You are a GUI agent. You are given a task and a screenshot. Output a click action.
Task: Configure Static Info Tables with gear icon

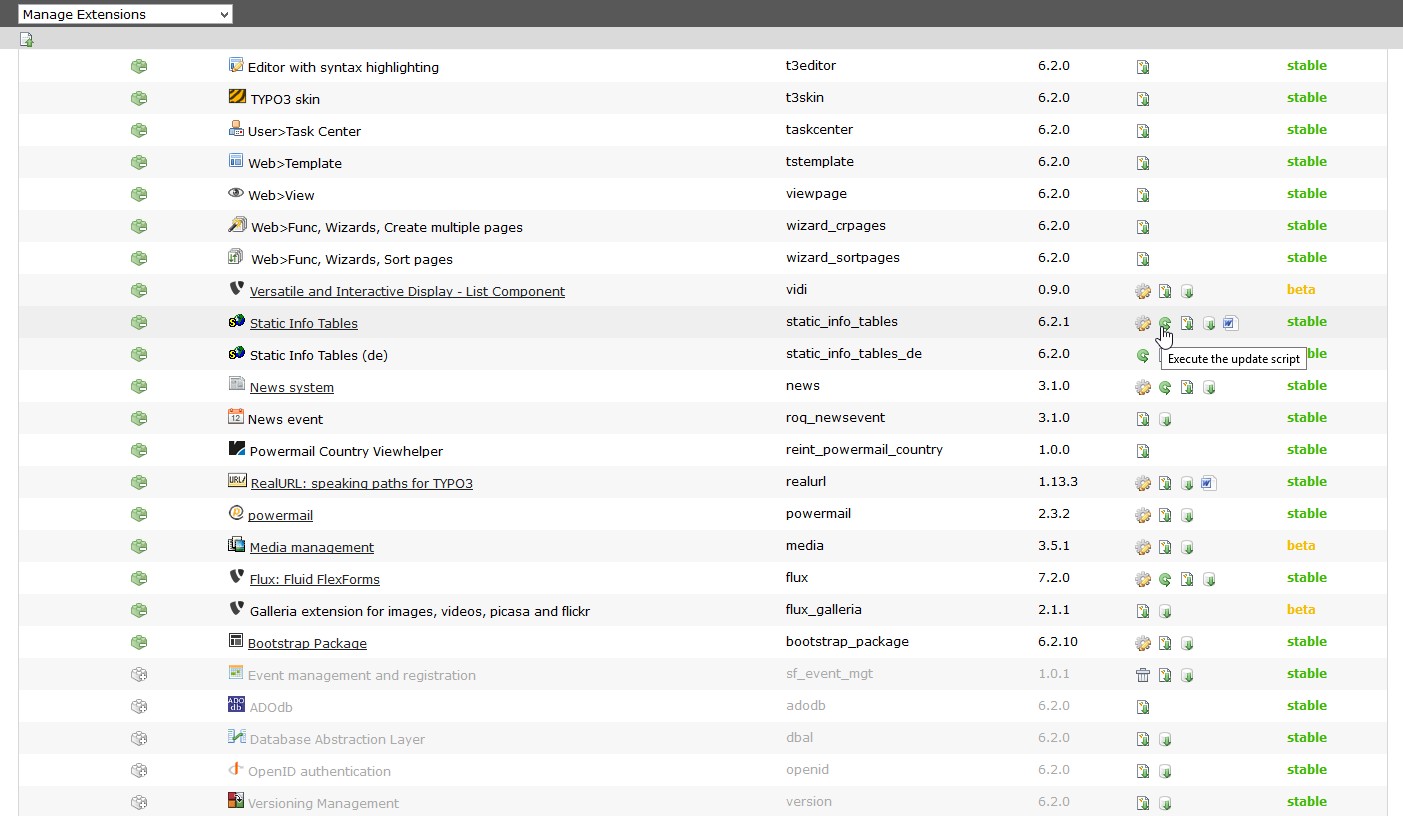tap(1143, 324)
